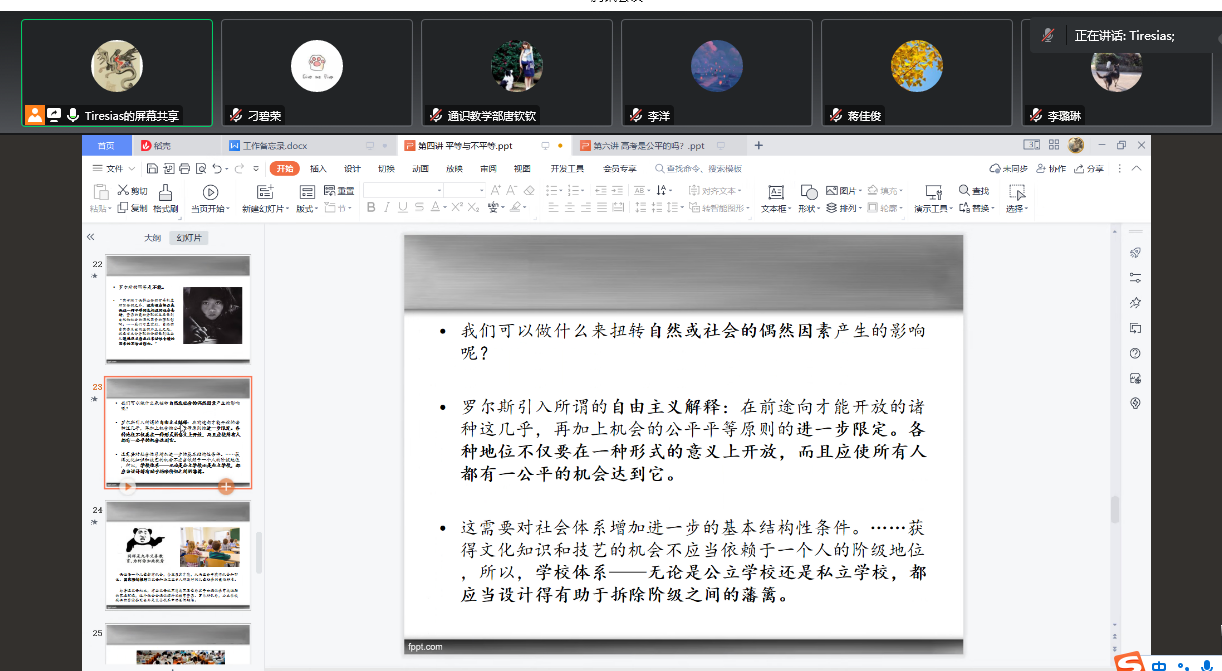1222x671 pixels.
Task: Switch the side panel to 大纲 view
Action: click(x=152, y=238)
